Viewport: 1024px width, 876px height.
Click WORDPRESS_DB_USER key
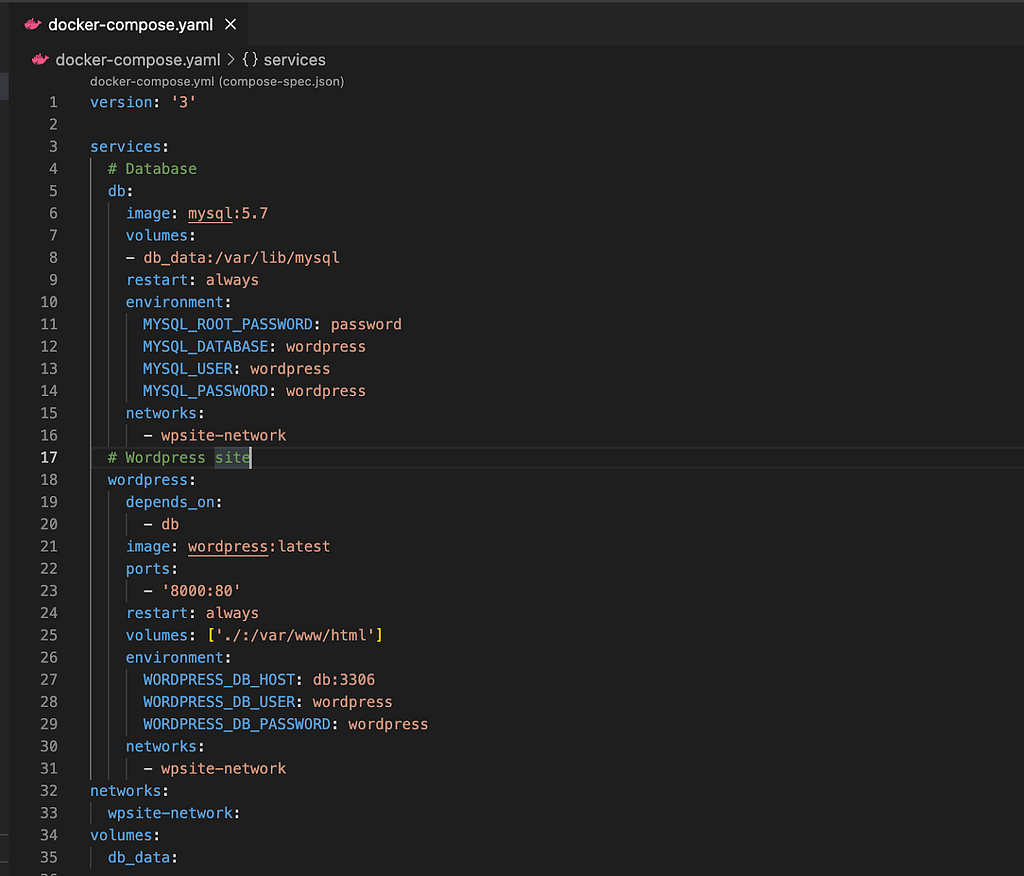coord(219,702)
